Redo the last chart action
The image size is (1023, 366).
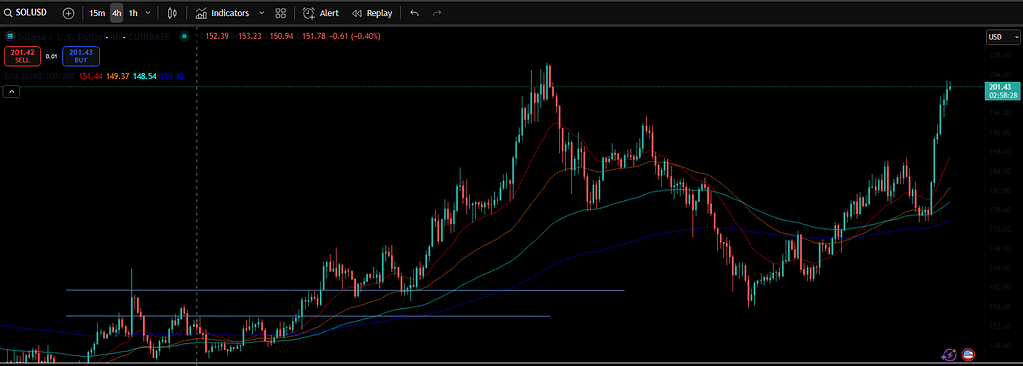[436, 13]
